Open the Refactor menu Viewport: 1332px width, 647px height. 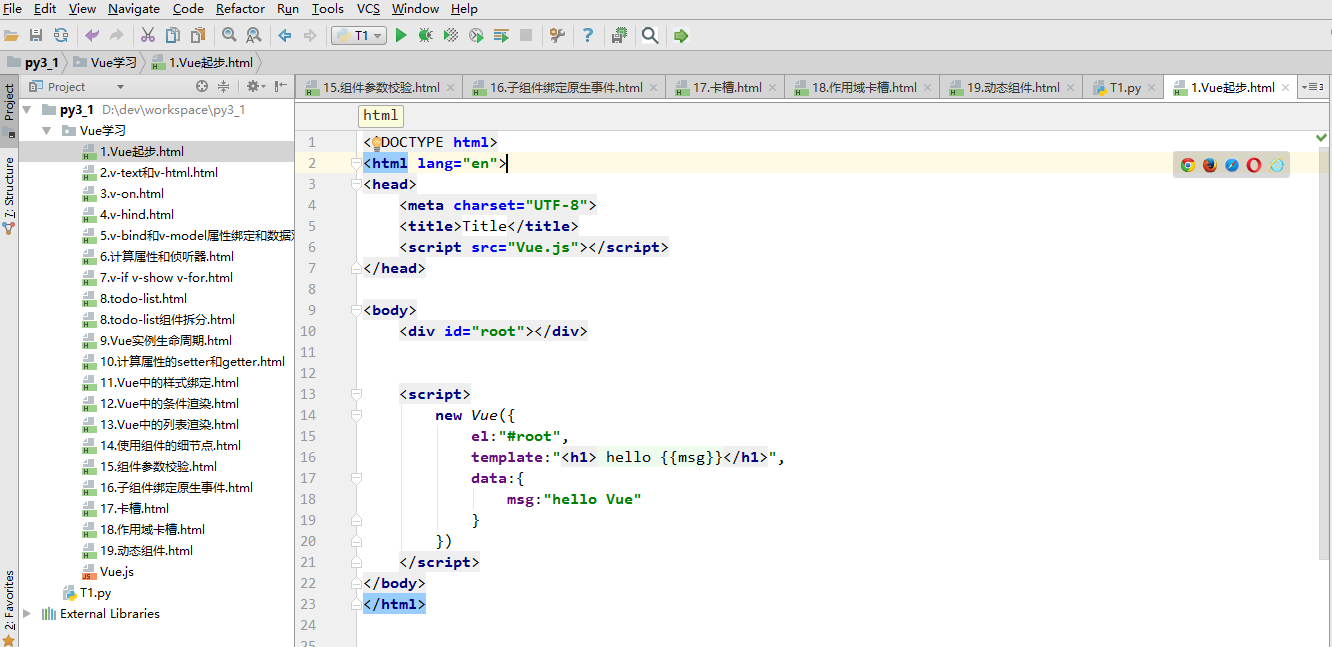(240, 9)
